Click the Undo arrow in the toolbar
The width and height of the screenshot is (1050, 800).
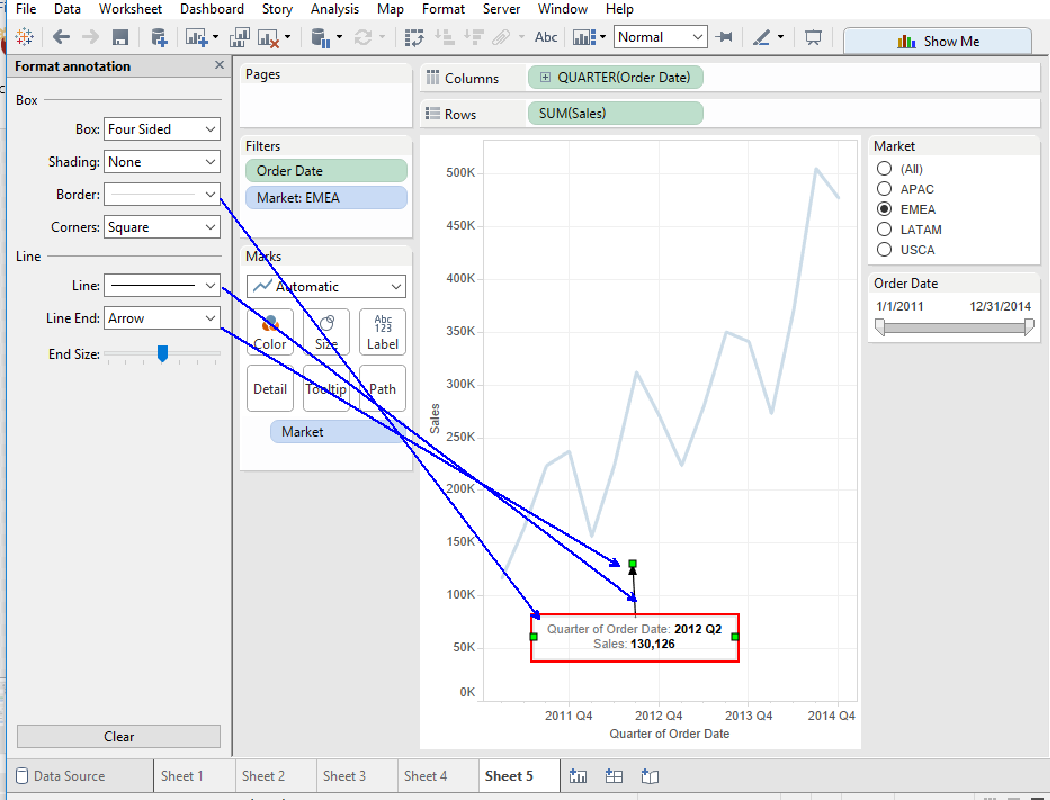(61, 37)
